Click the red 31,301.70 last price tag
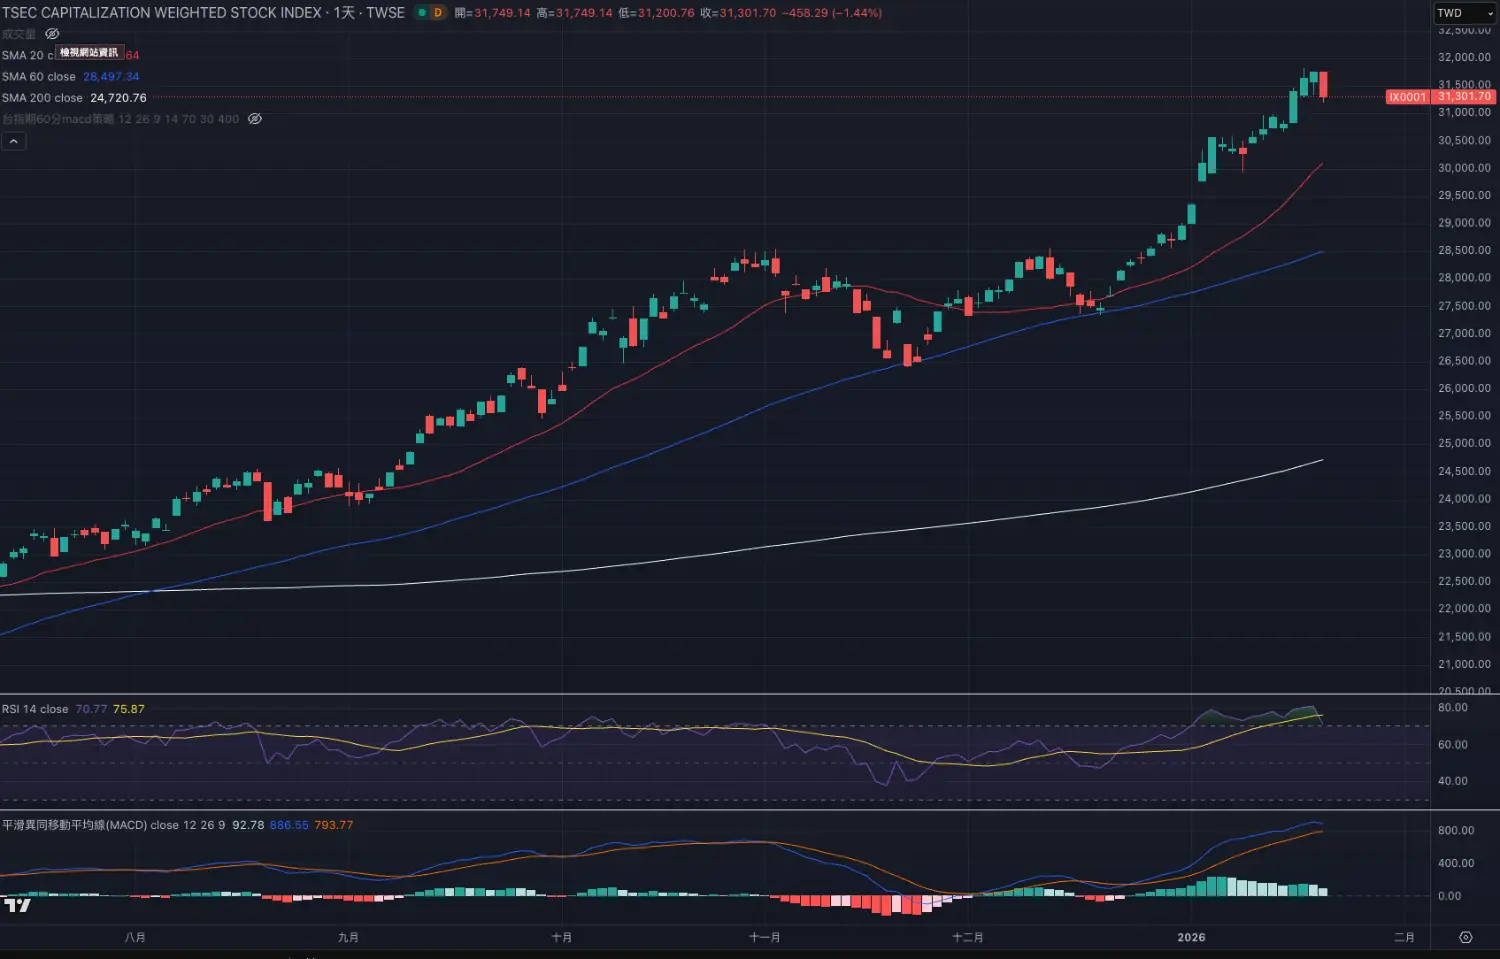Screen dimensions: 1500x959 pos(1464,97)
